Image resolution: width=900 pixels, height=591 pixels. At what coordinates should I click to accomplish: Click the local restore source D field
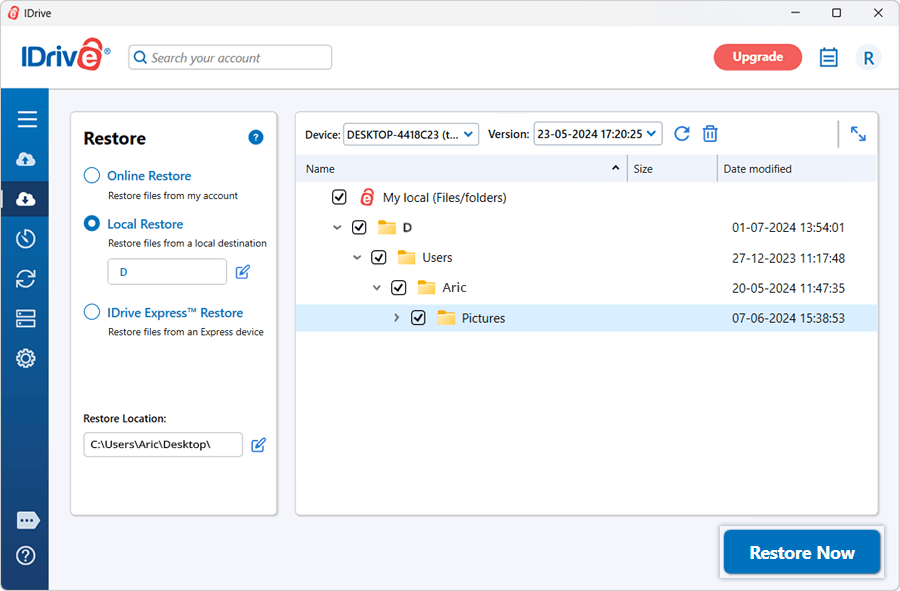(167, 271)
